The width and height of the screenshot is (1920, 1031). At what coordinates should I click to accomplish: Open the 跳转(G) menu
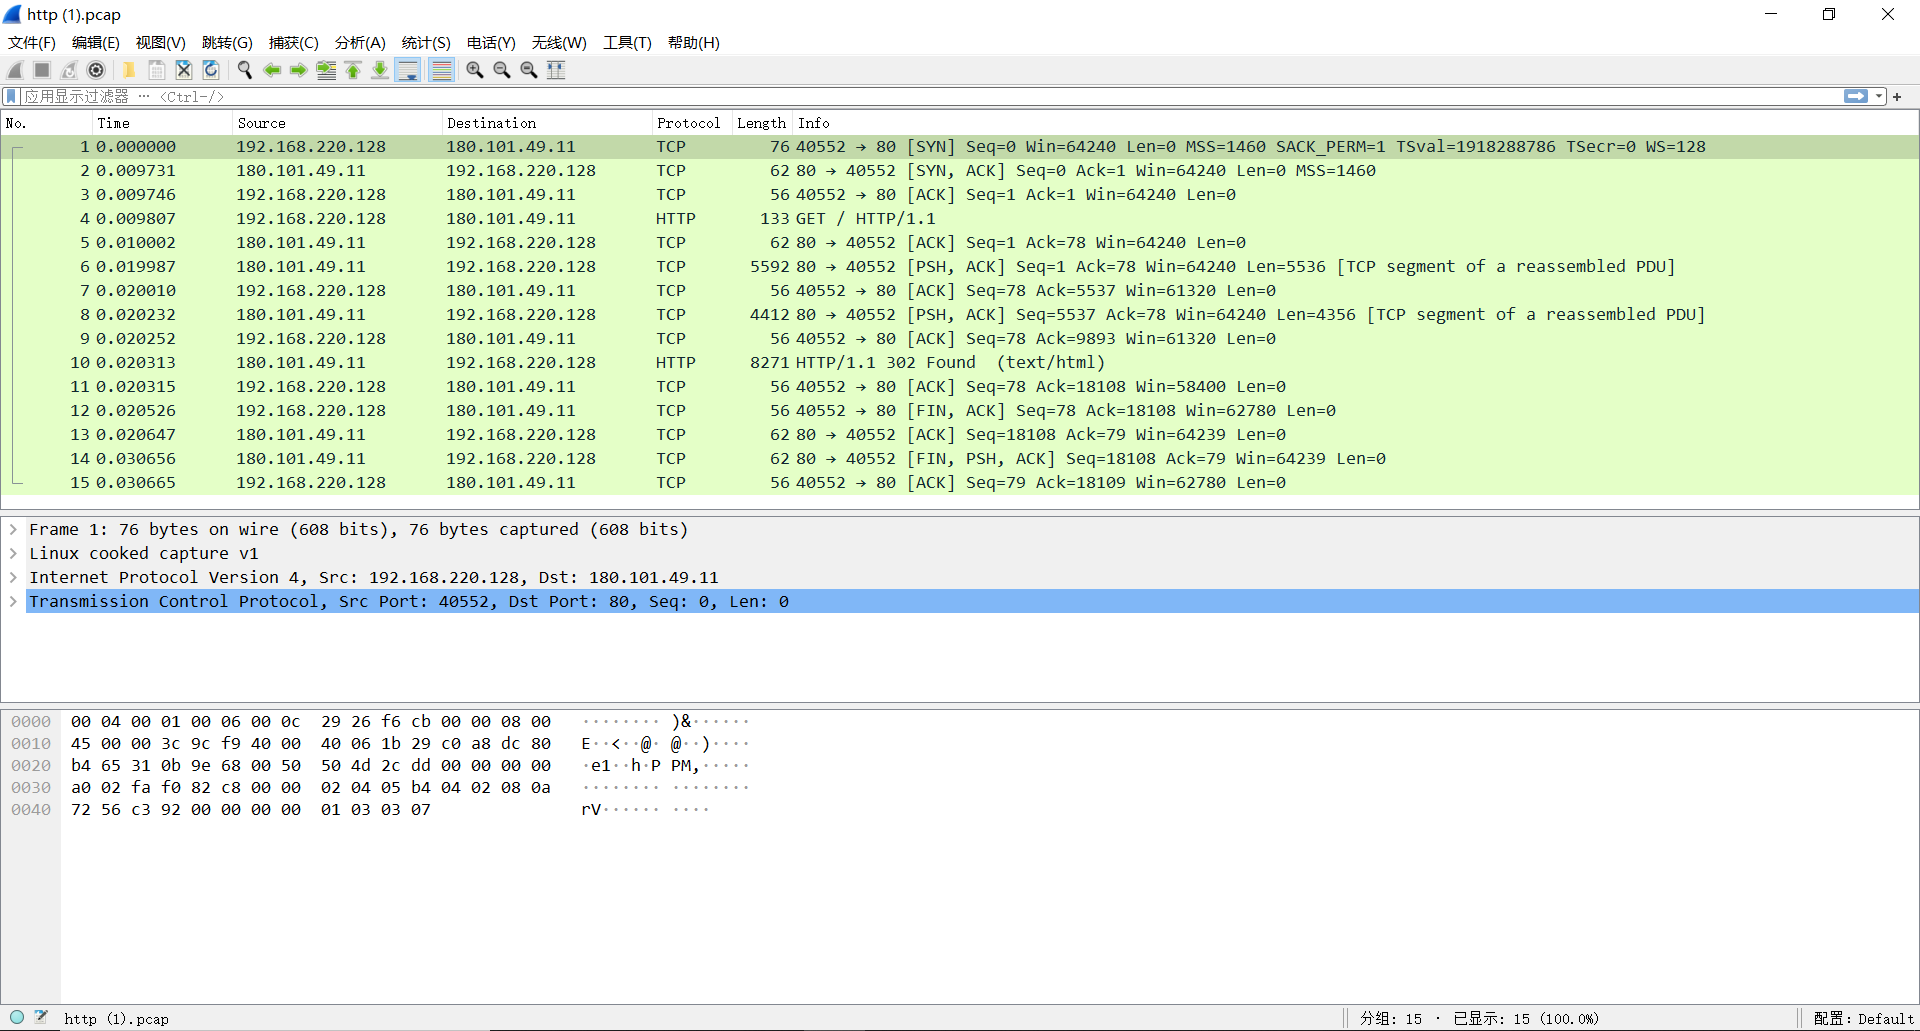click(227, 43)
